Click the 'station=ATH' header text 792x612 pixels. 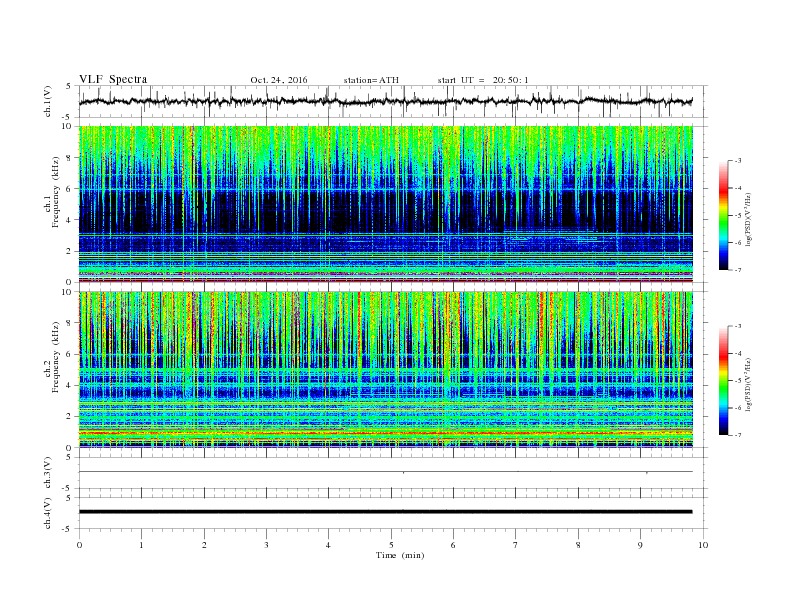click(x=371, y=80)
